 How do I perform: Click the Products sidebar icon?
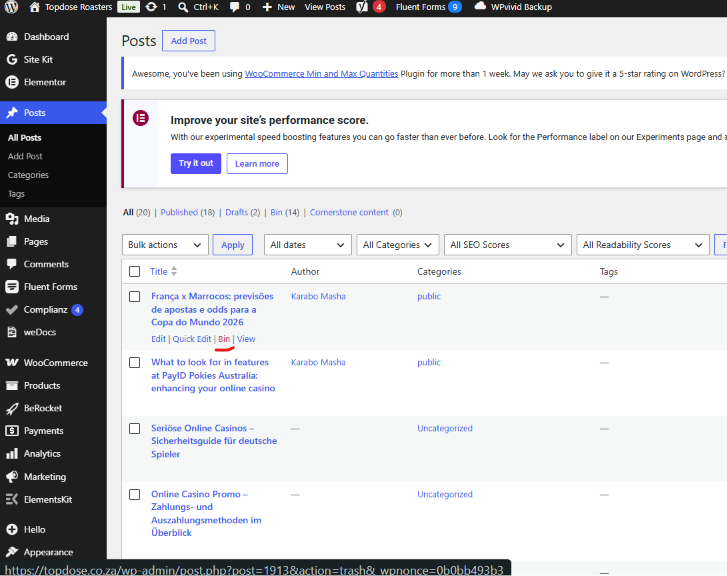click(12, 385)
